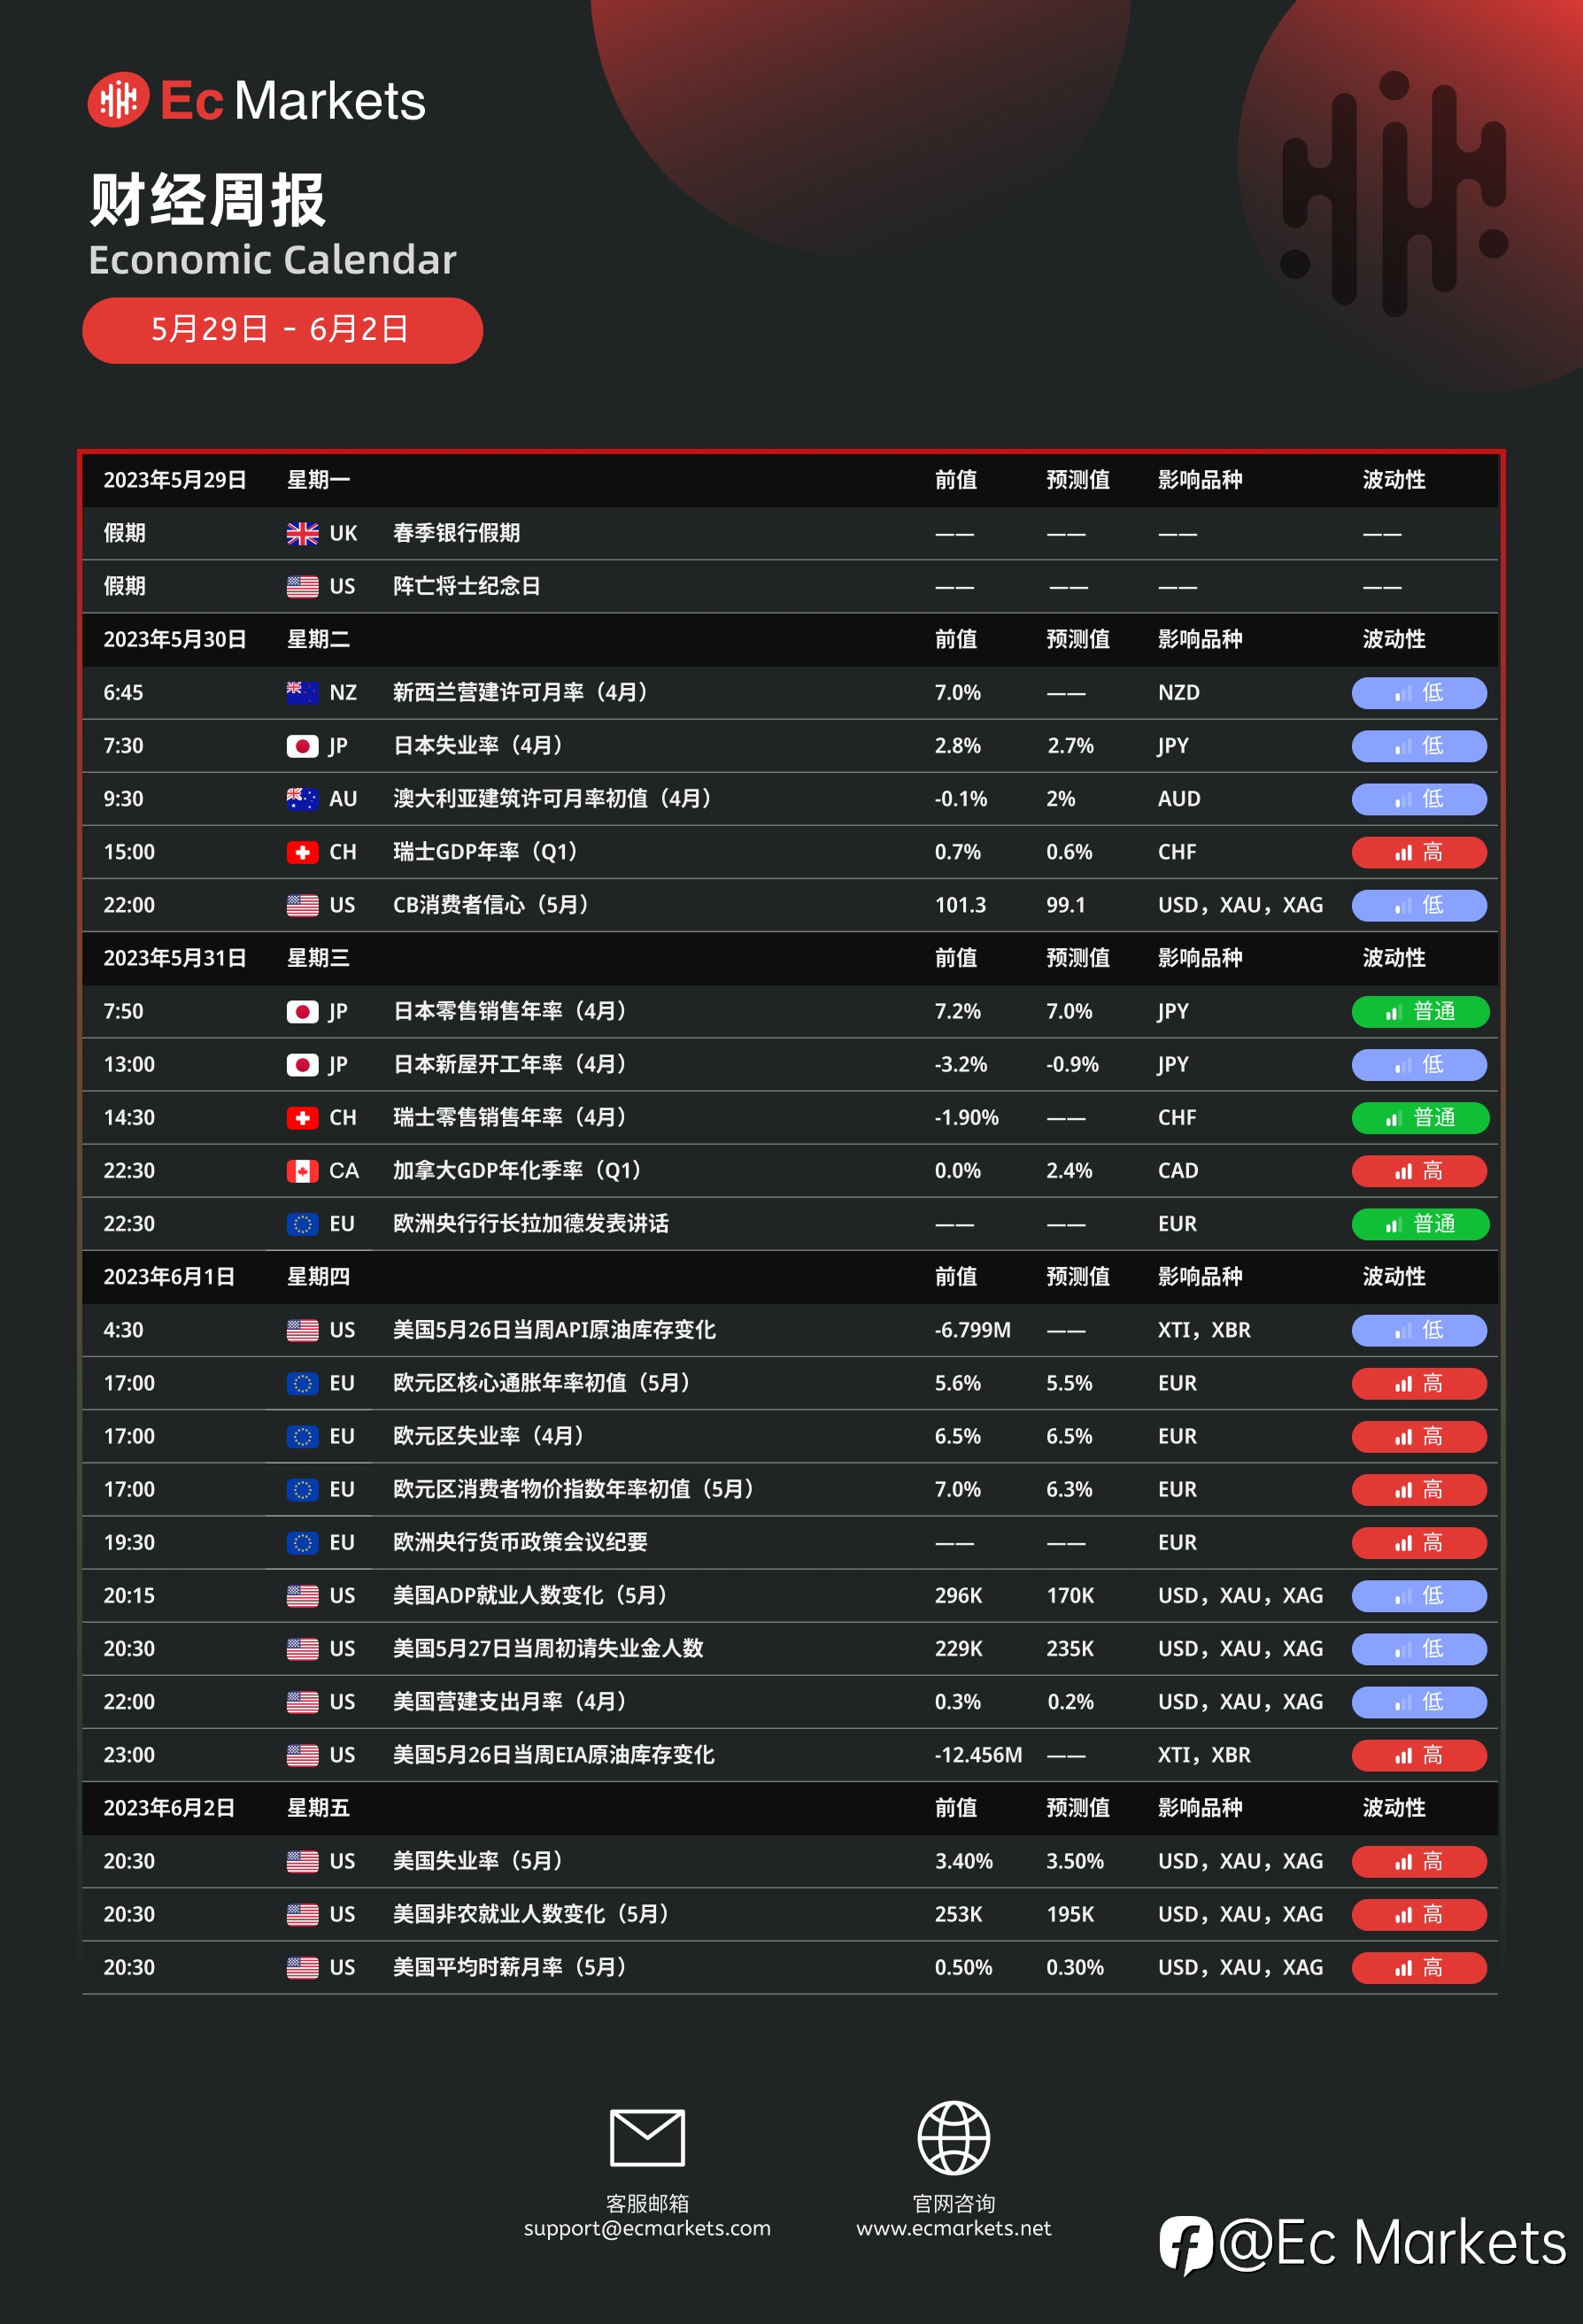
Task: Click the Ec Markets logo icon at top
Action: [118, 100]
